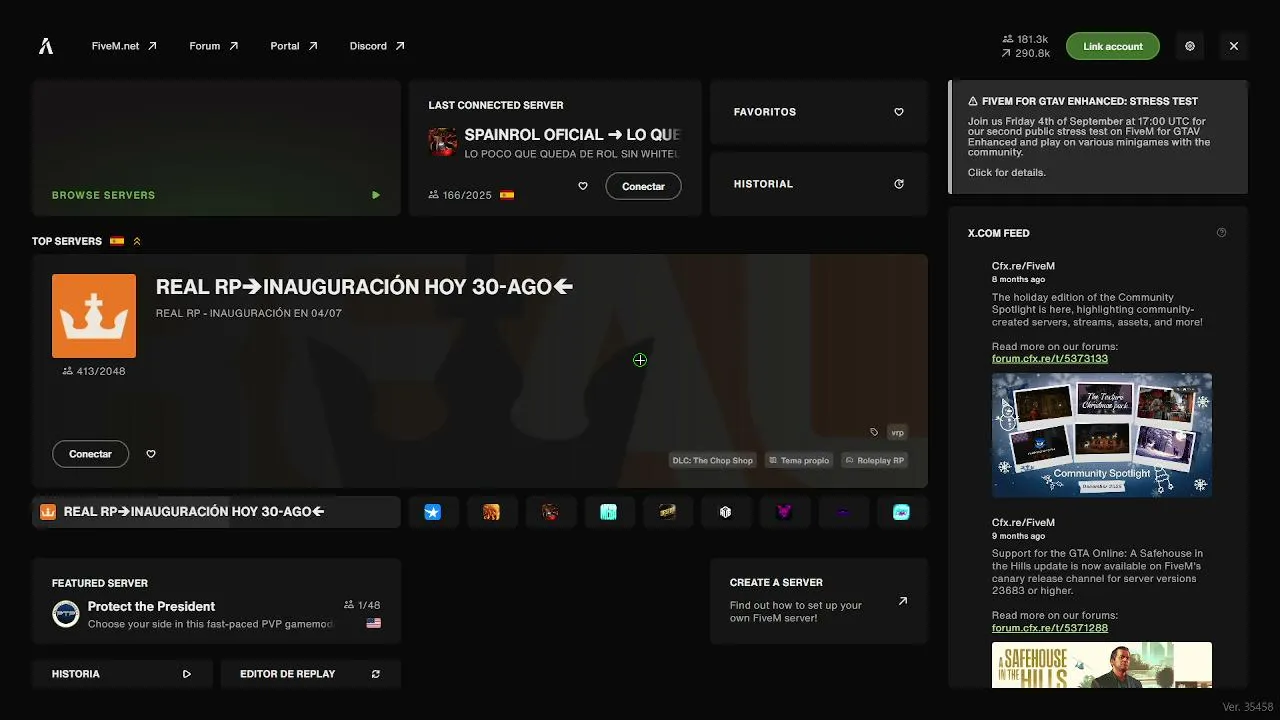
Task: Connect to the SpainRol Oficial server
Action: click(x=643, y=186)
